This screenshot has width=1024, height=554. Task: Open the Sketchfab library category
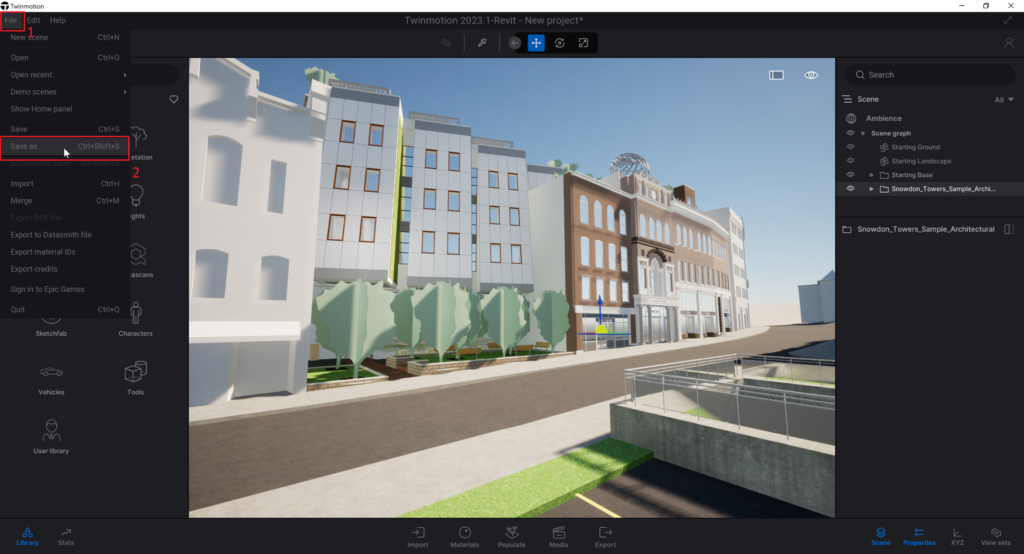pos(51,327)
